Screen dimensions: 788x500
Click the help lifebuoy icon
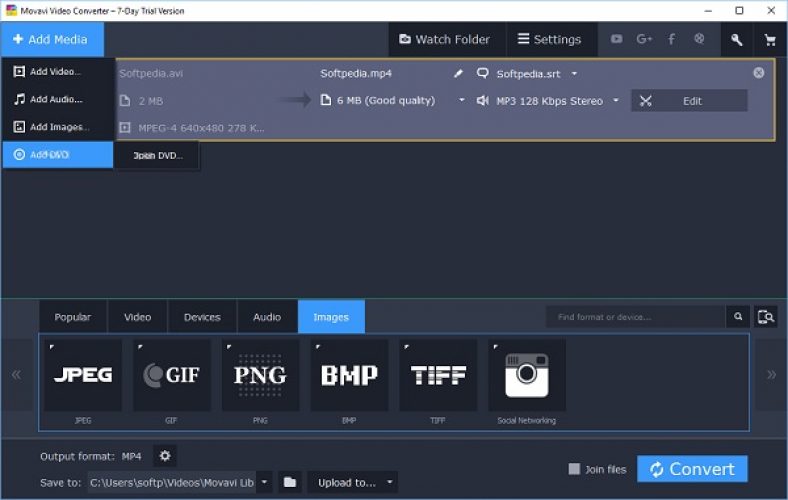tap(699, 39)
